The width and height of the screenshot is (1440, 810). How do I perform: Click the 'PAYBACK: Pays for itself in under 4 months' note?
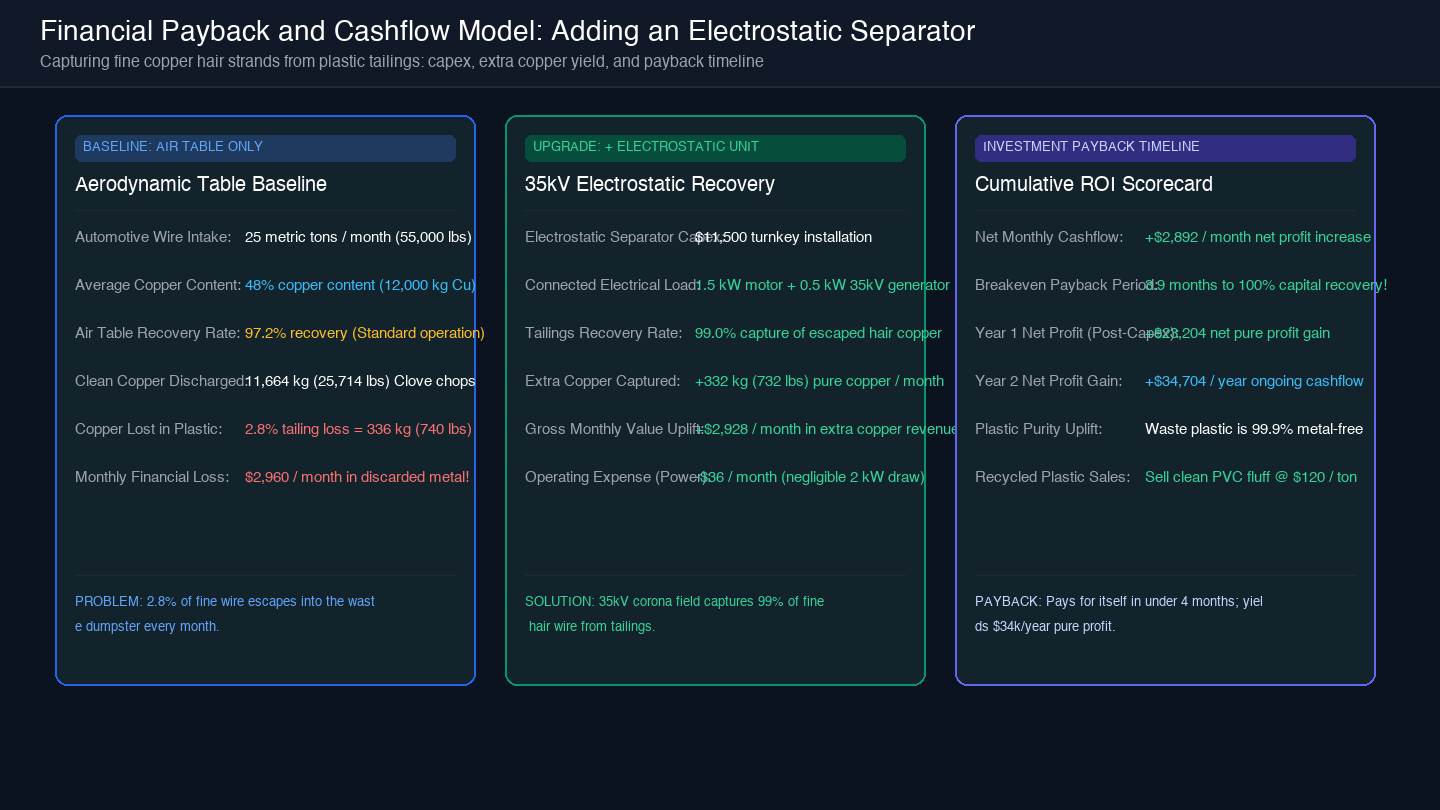pyautogui.click(x=1119, y=614)
